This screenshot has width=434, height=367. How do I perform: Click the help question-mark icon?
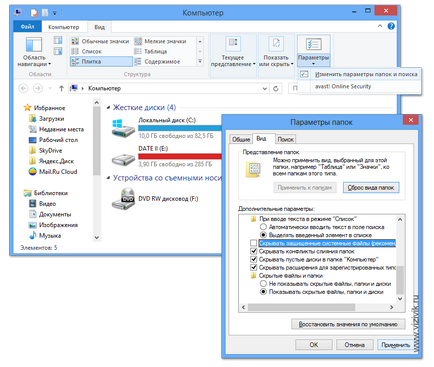[391, 26]
